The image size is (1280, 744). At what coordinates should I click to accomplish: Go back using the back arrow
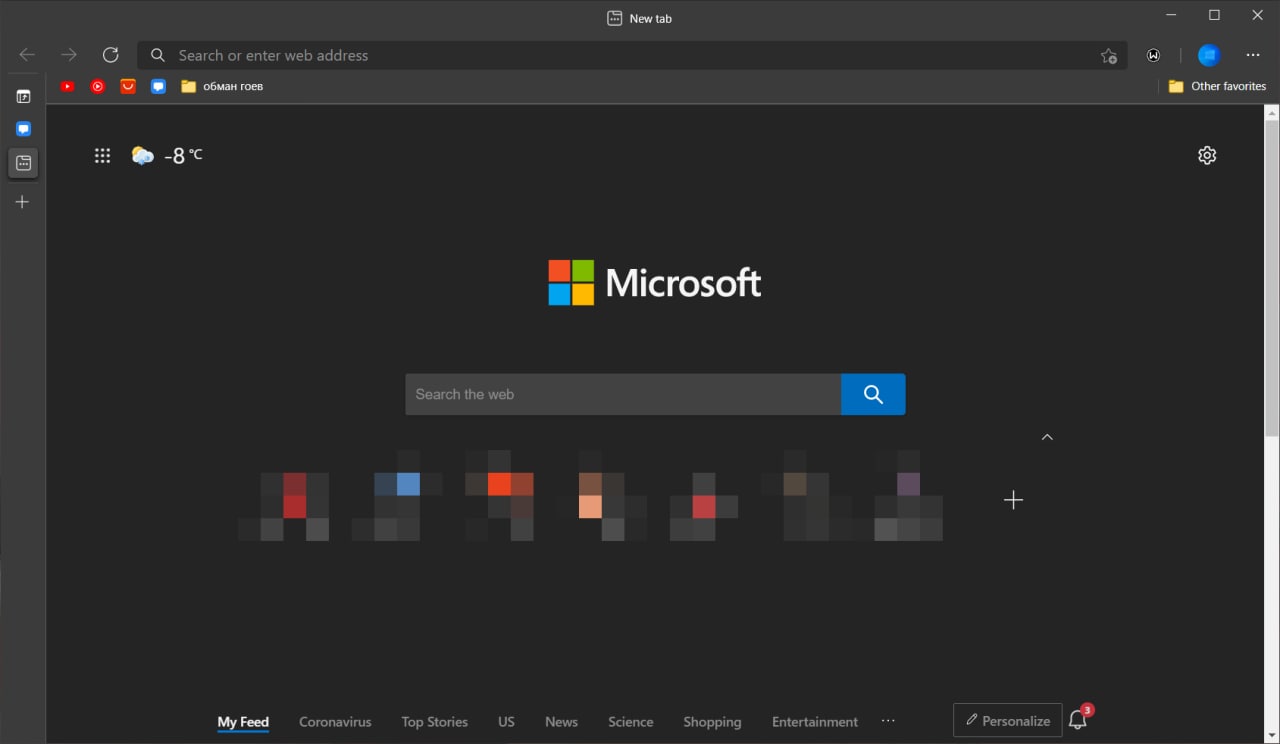[27, 55]
